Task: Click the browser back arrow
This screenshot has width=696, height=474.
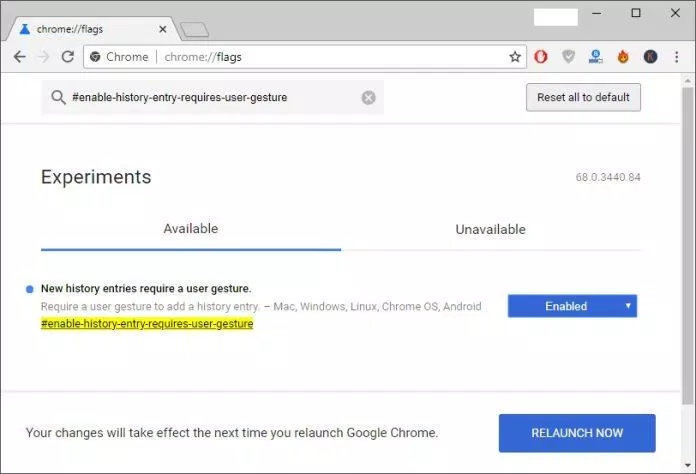Action: tap(20, 57)
